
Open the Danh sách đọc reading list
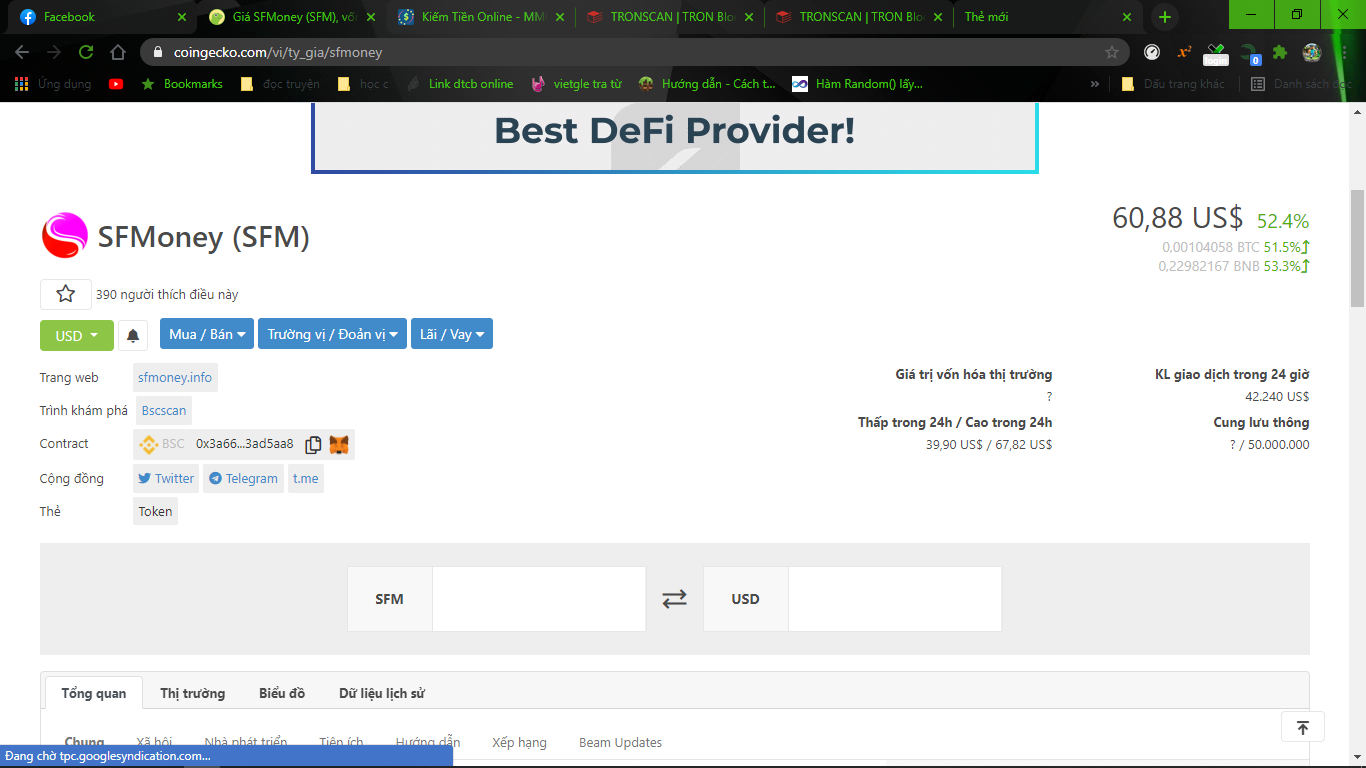point(1301,84)
